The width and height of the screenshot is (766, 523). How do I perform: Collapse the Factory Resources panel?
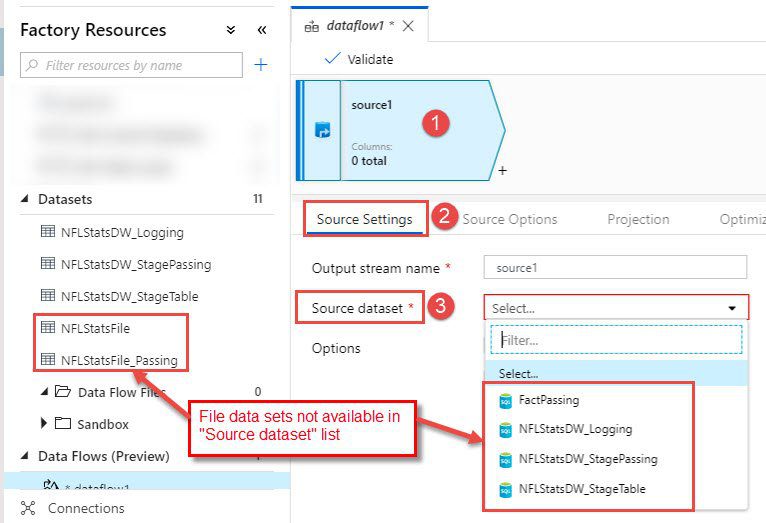tap(262, 30)
